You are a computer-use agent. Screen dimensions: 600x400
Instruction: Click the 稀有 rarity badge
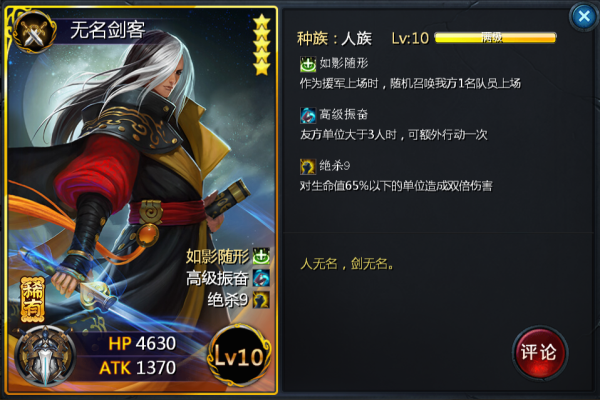pyautogui.click(x=32, y=300)
